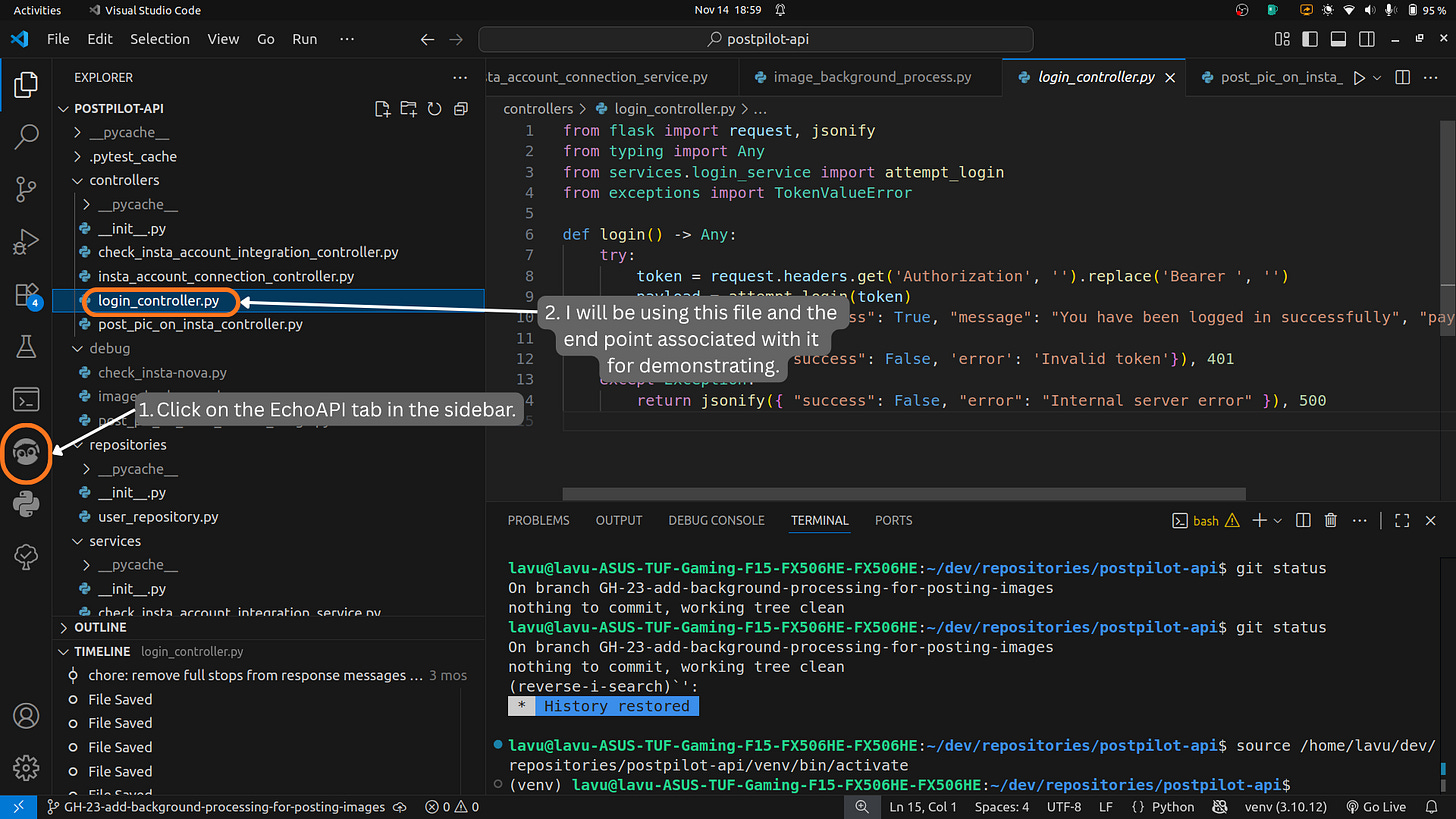Open the File menu
Image resolution: width=1456 pixels, height=819 pixels.
pos(58,39)
